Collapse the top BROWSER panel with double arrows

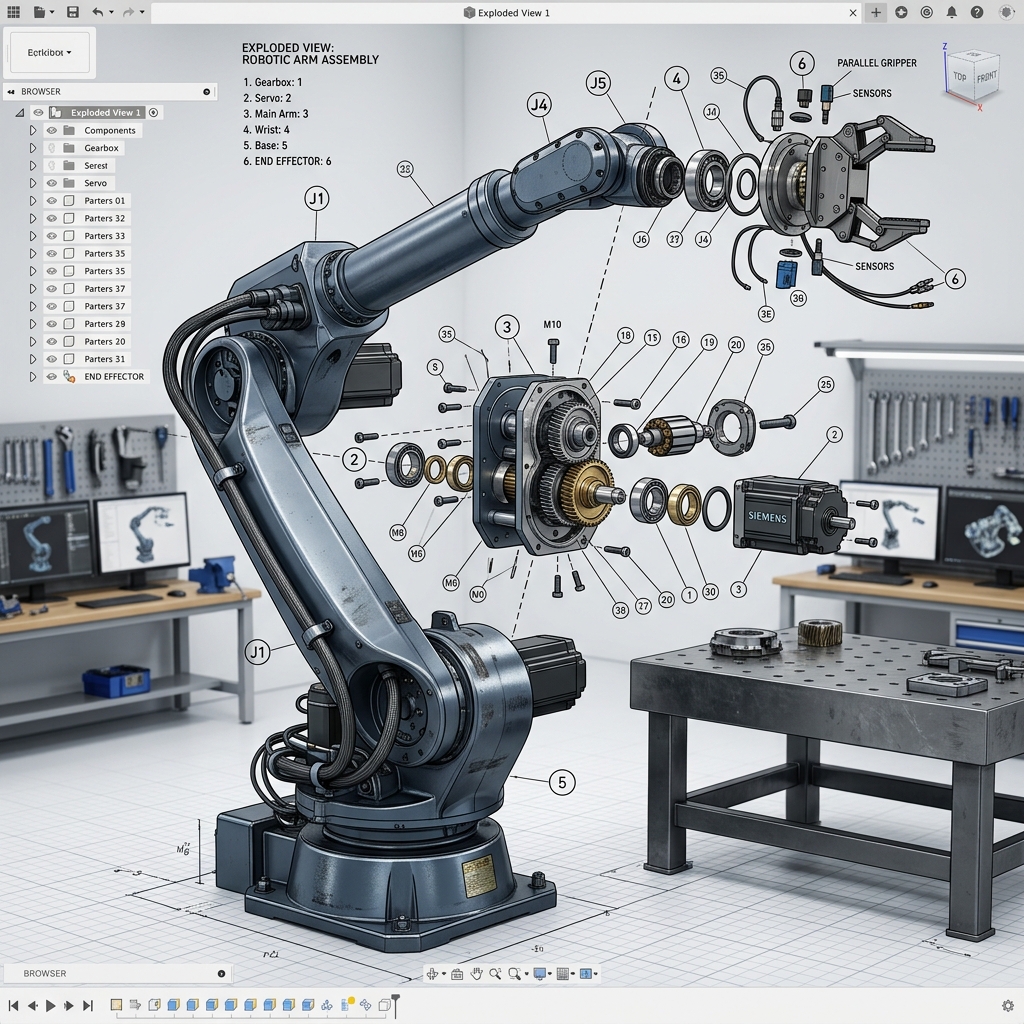(x=10, y=91)
